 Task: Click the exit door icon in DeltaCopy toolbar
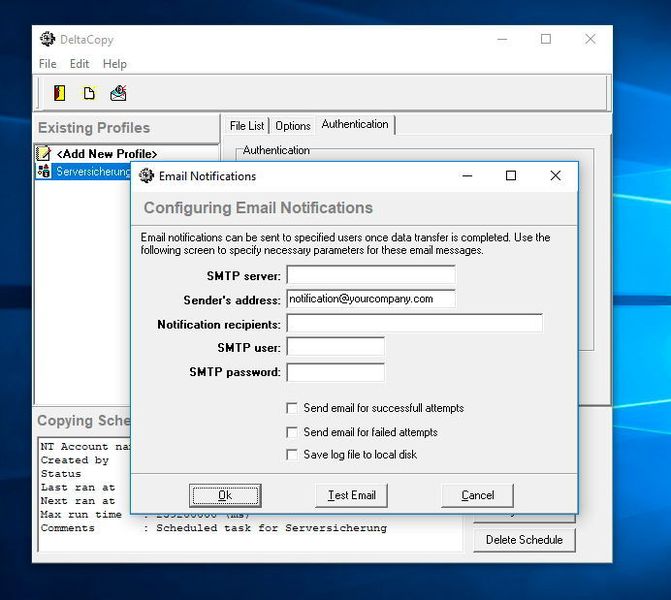[x=59, y=93]
